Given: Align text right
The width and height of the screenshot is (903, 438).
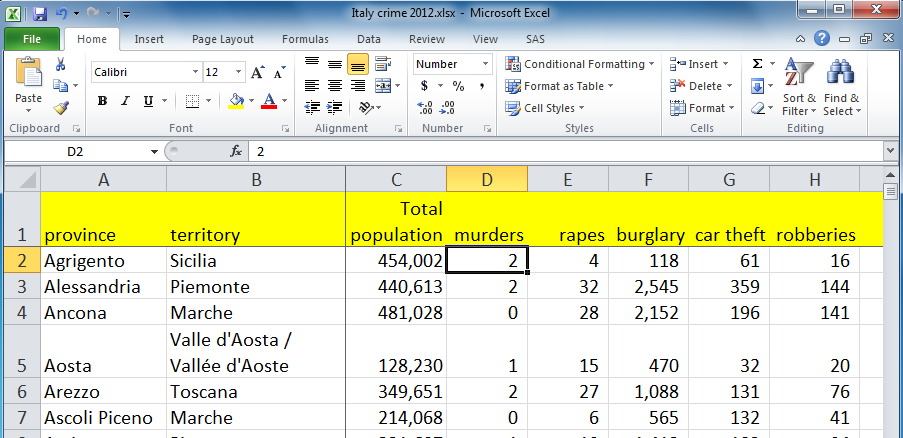Looking at the screenshot, I should (358, 86).
